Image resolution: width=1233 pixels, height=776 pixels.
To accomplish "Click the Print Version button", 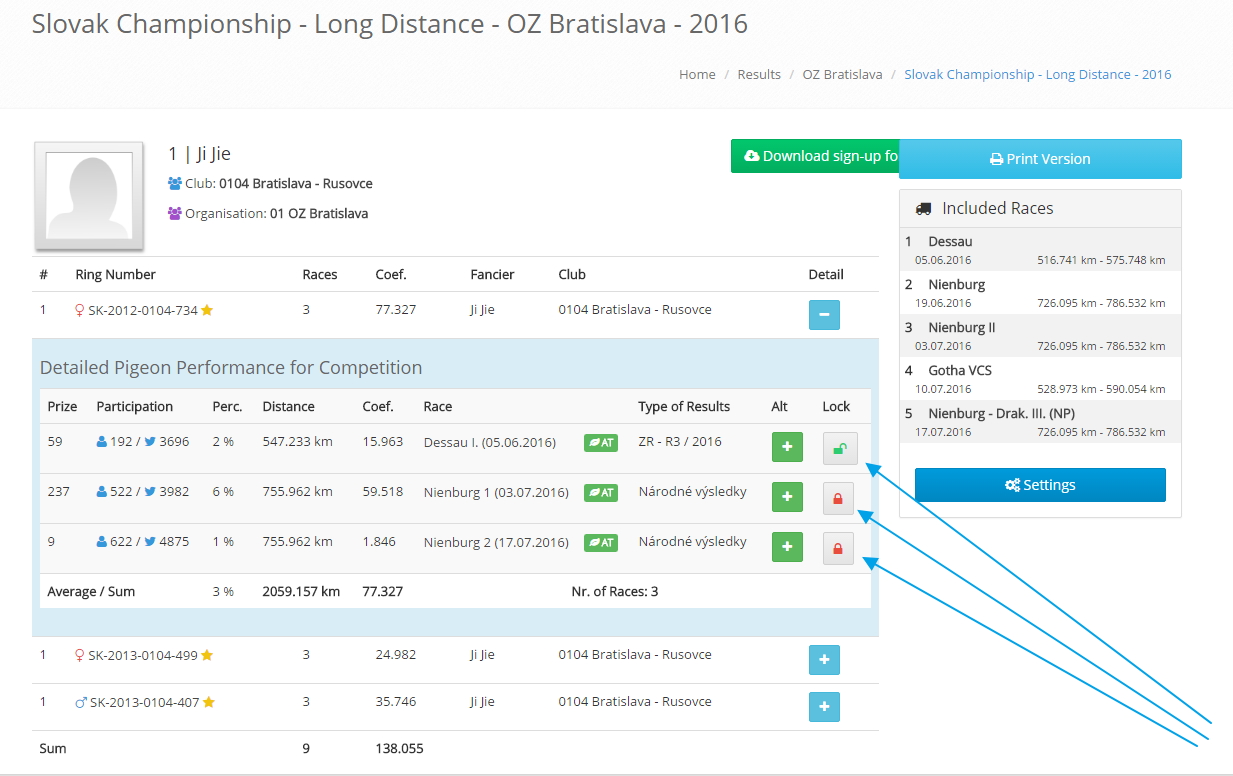I will point(1040,159).
